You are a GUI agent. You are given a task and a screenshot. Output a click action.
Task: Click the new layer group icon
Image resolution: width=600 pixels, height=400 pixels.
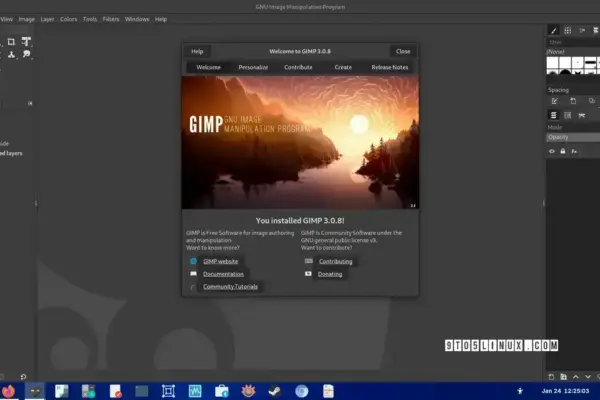[563, 377]
